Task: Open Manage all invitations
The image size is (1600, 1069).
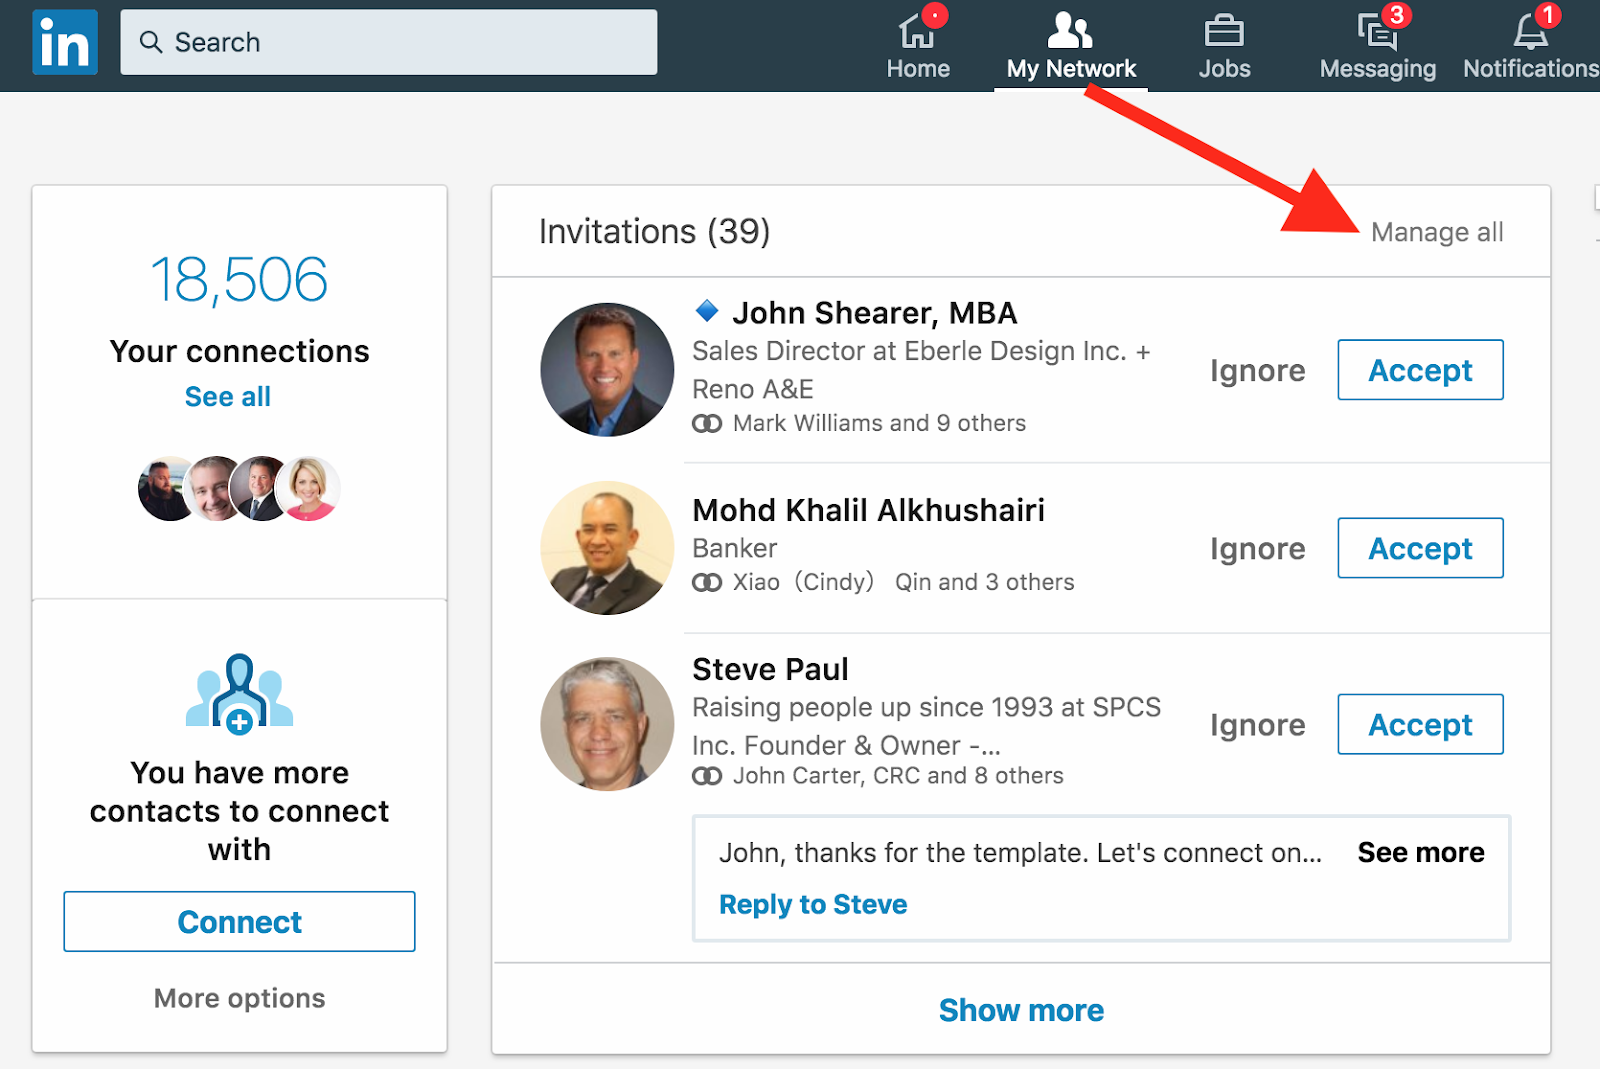Action: pos(1439,231)
